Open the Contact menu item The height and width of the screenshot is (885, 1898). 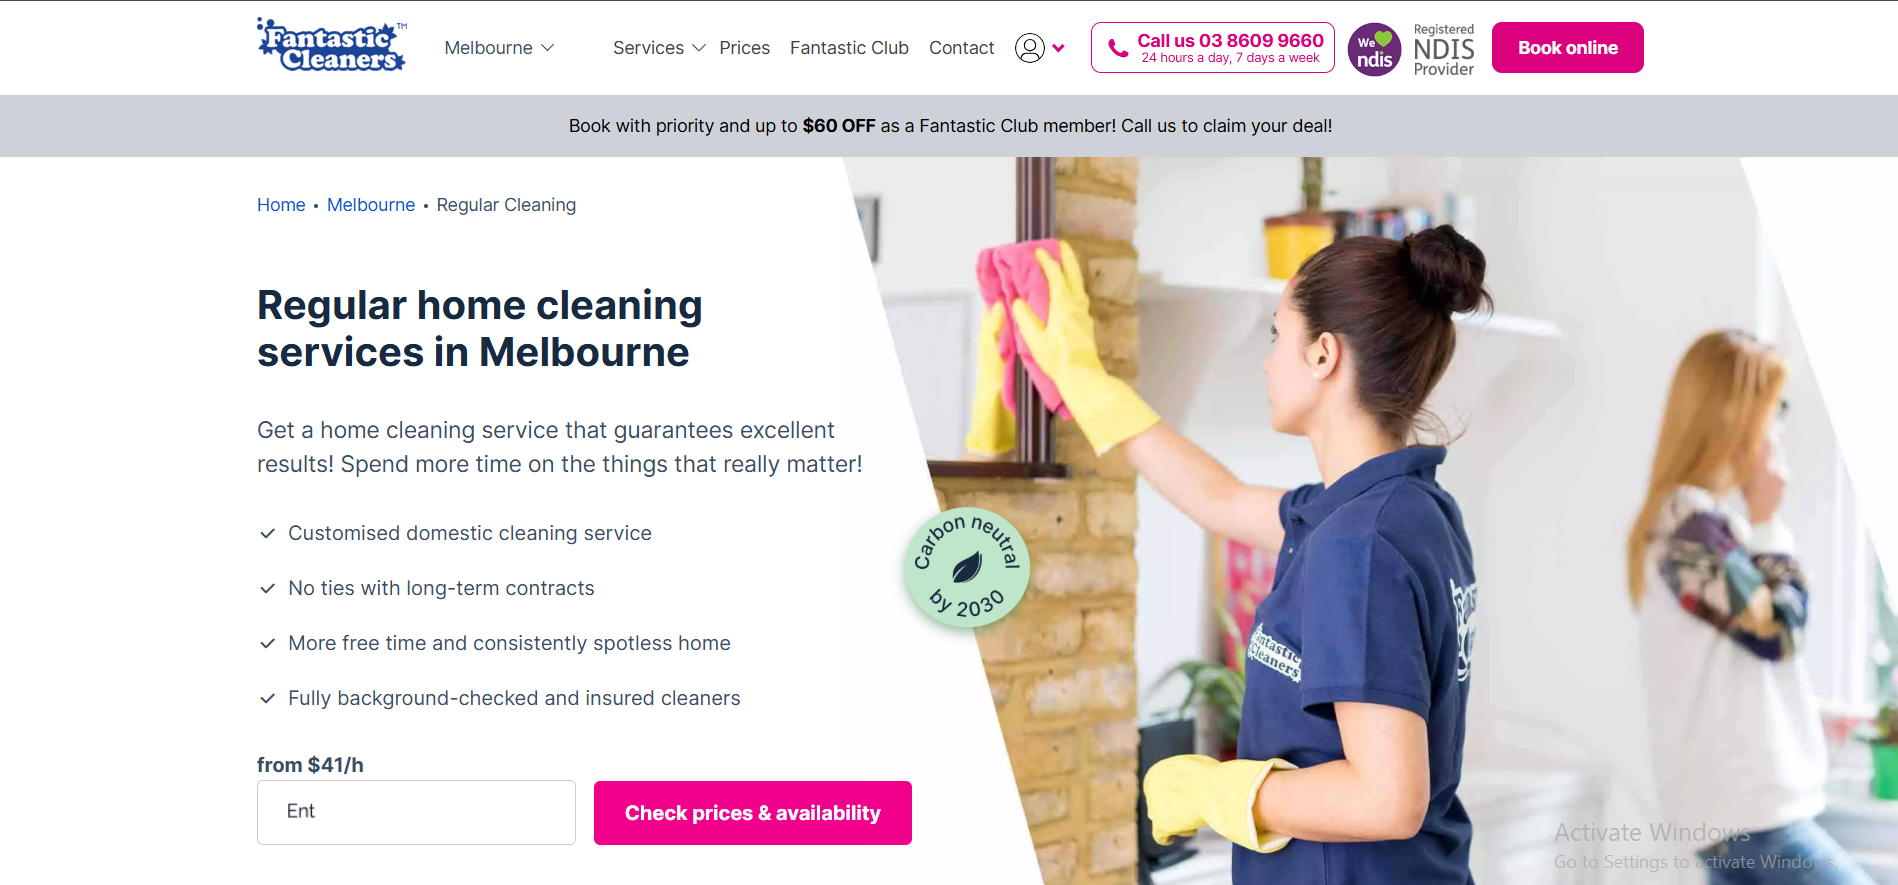[x=961, y=48]
